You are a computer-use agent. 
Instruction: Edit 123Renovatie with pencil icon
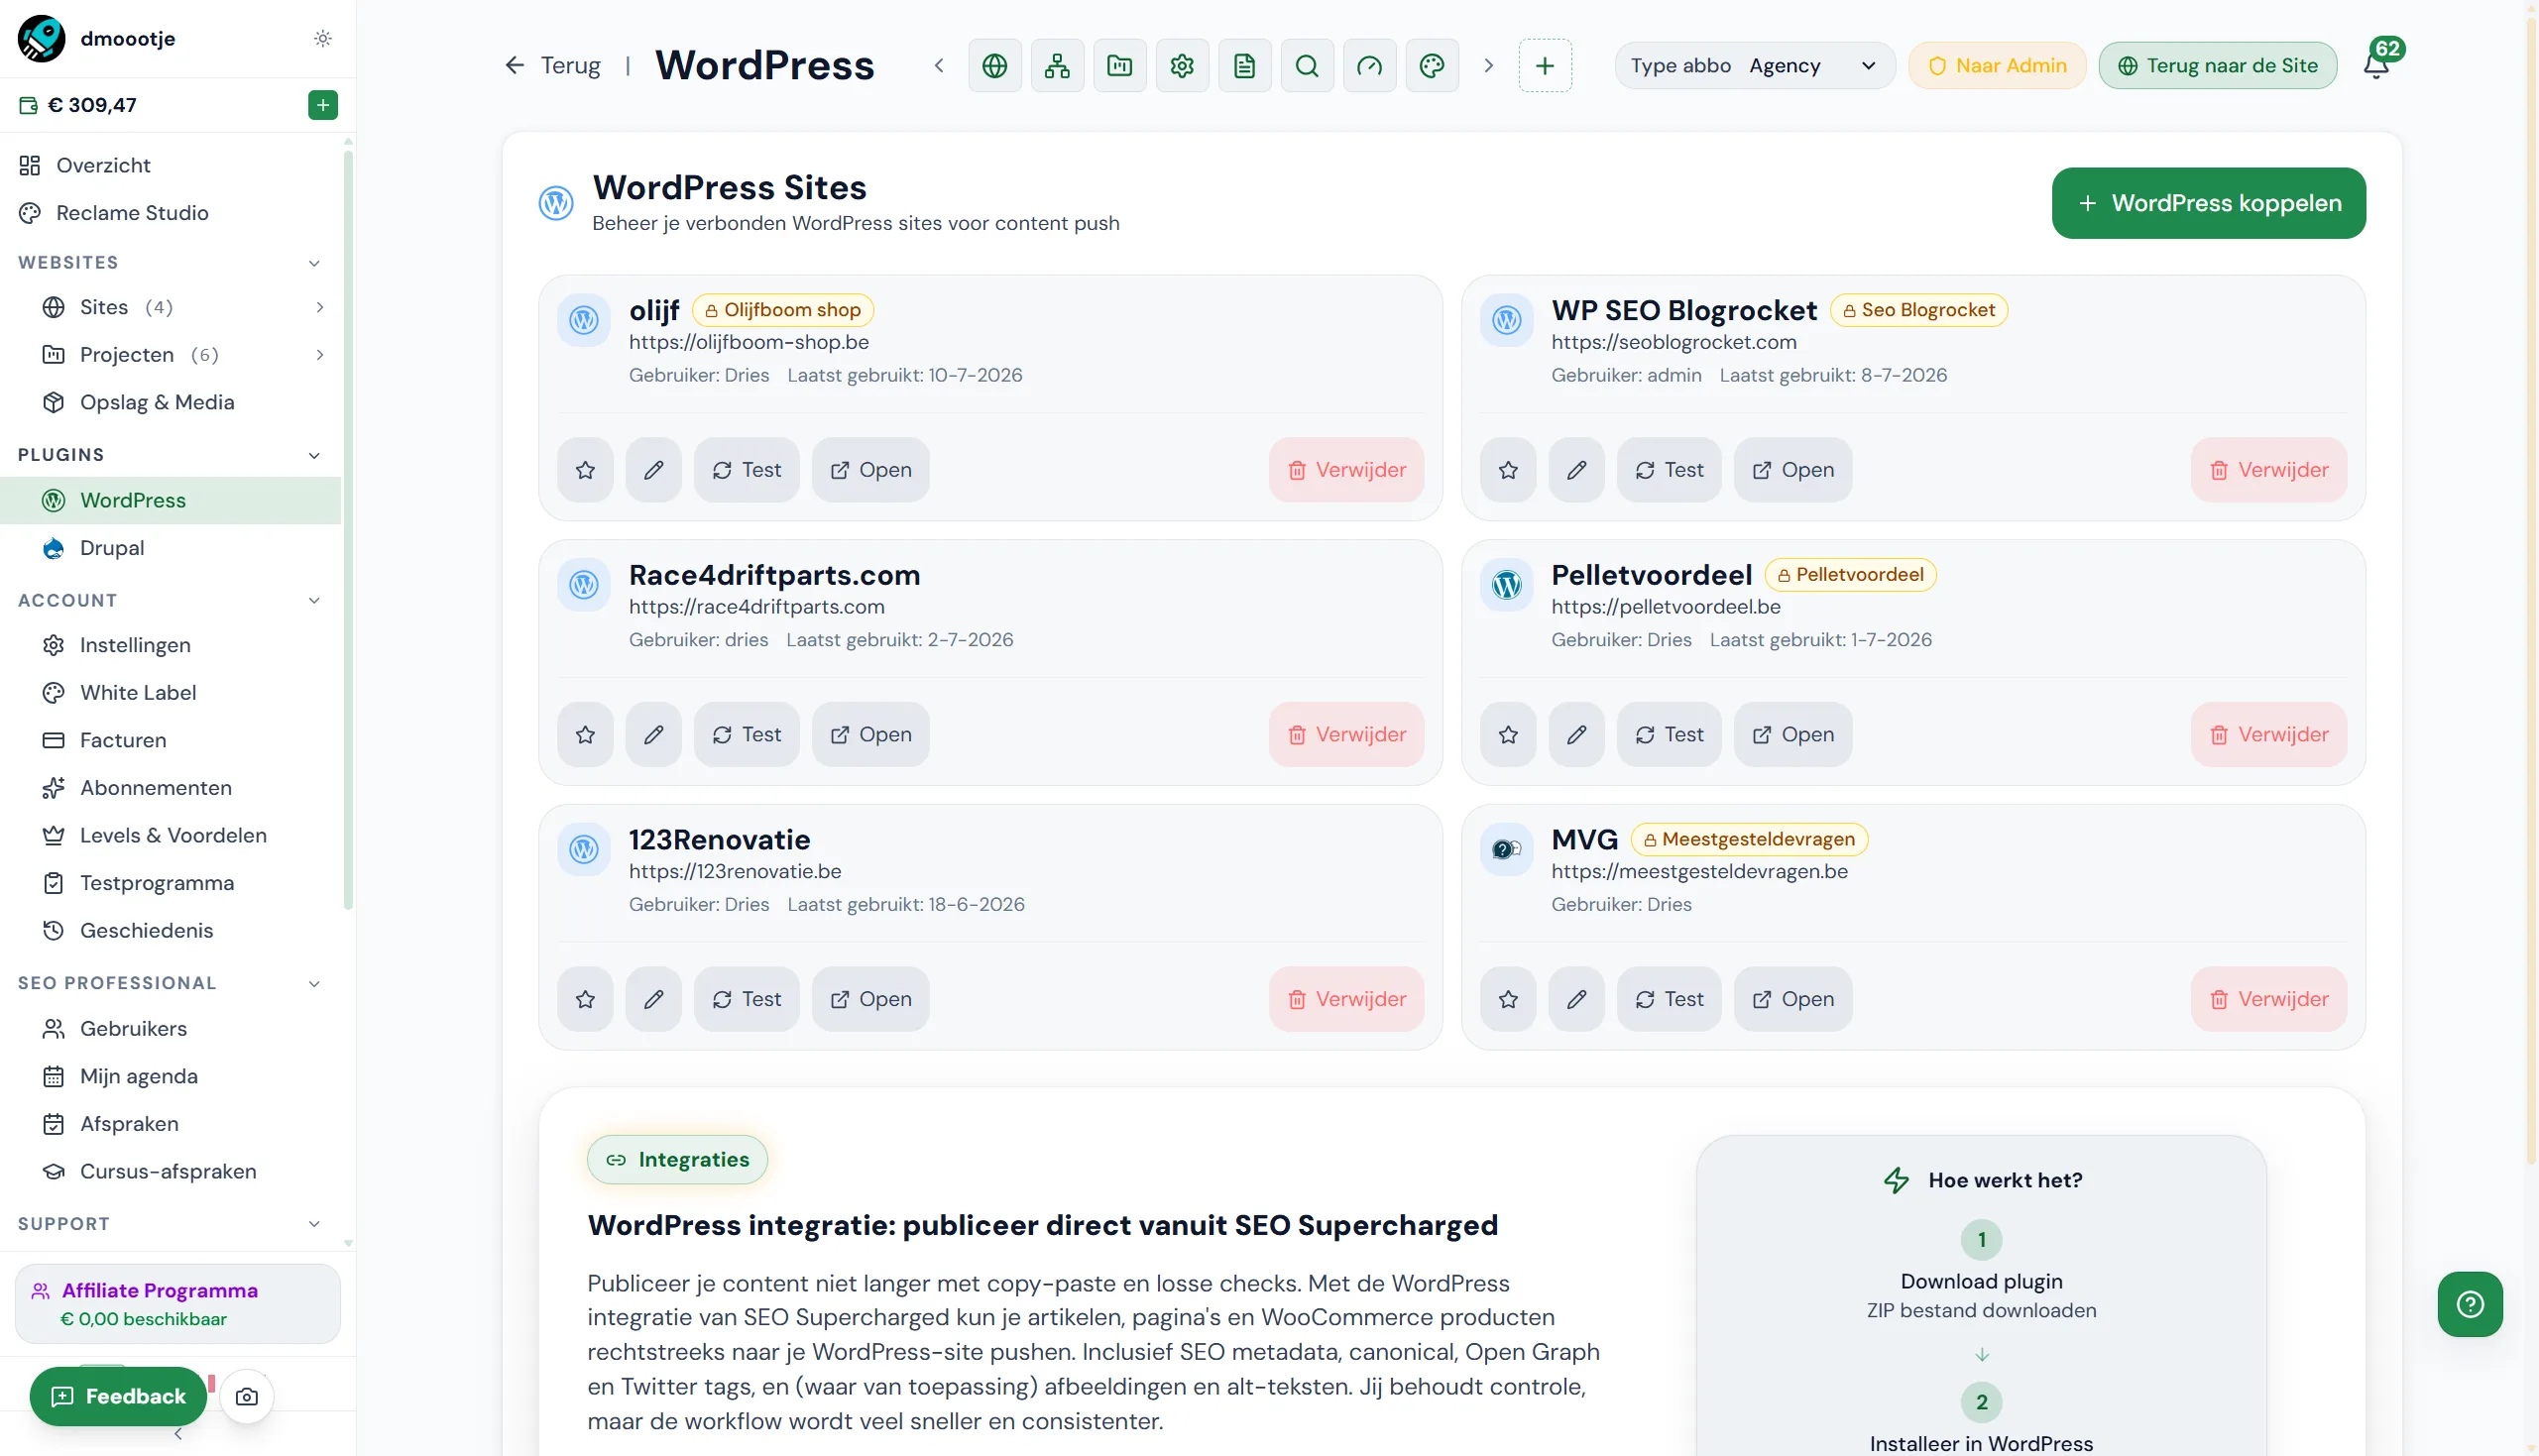click(x=653, y=999)
